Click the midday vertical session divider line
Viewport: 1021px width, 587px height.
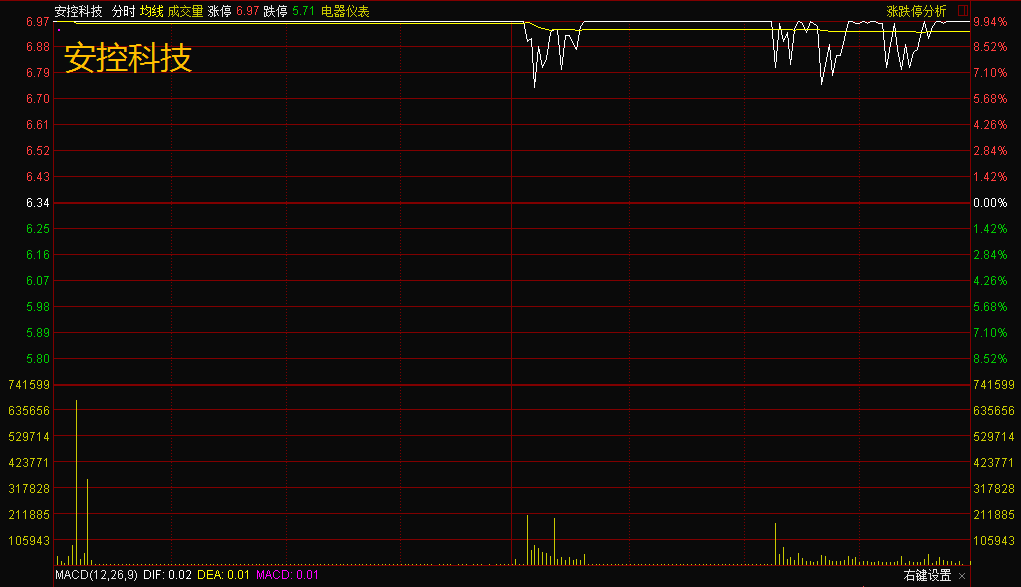coord(512,293)
